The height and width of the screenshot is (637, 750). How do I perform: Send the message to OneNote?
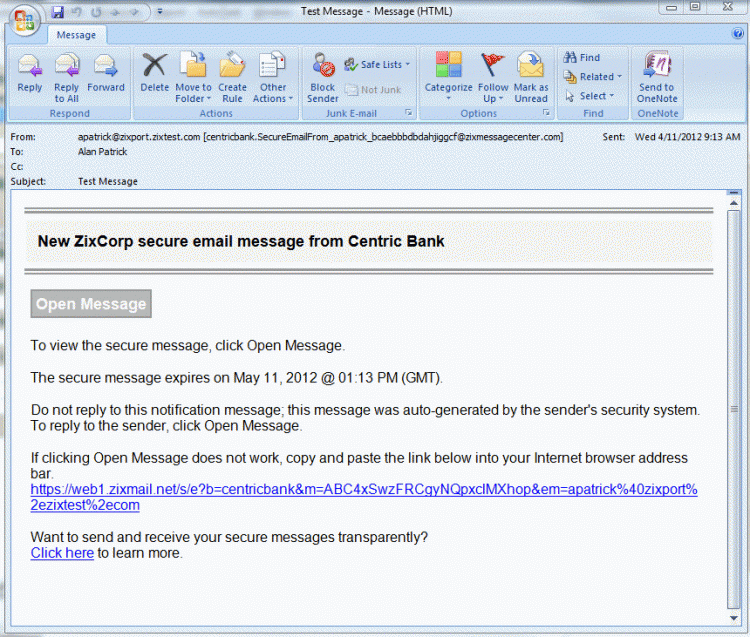click(657, 78)
